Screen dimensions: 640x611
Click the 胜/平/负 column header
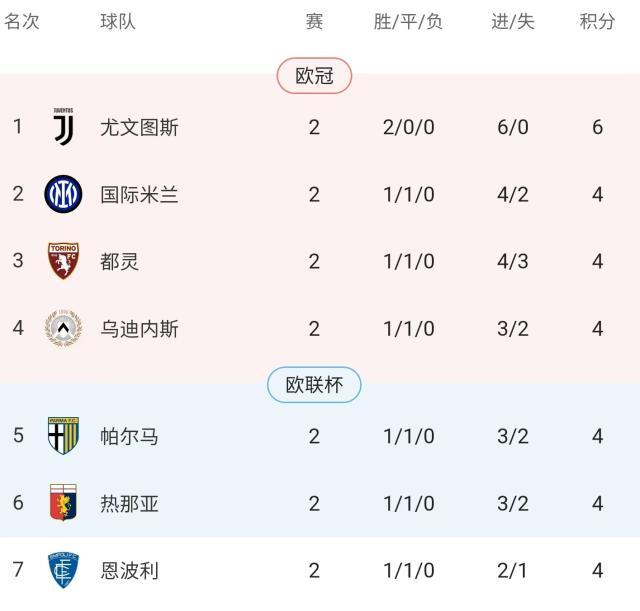[x=408, y=21]
